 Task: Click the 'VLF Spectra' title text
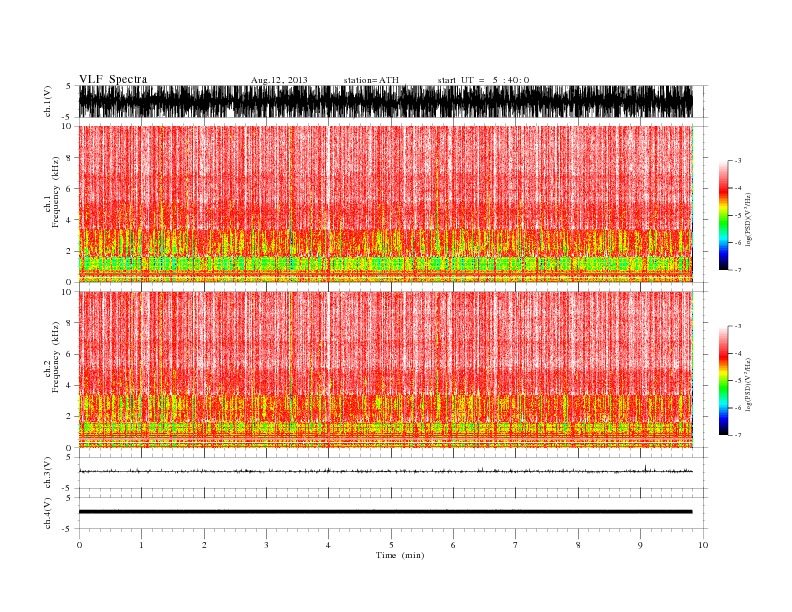pyautogui.click(x=113, y=79)
